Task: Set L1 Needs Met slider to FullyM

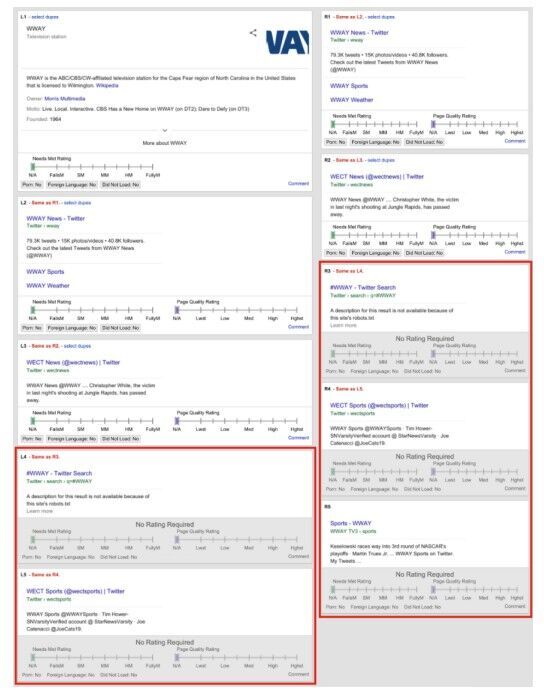Action: [x=153, y=167]
